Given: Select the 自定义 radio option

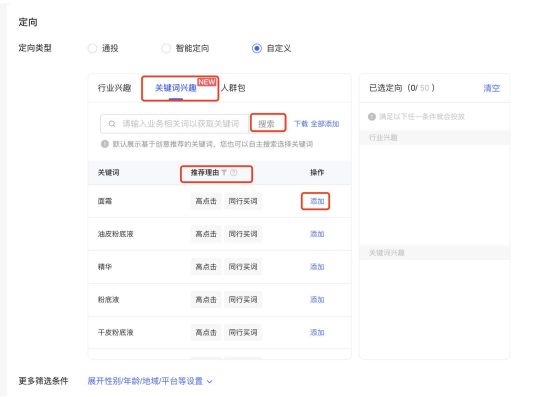Looking at the screenshot, I should coord(257,48).
